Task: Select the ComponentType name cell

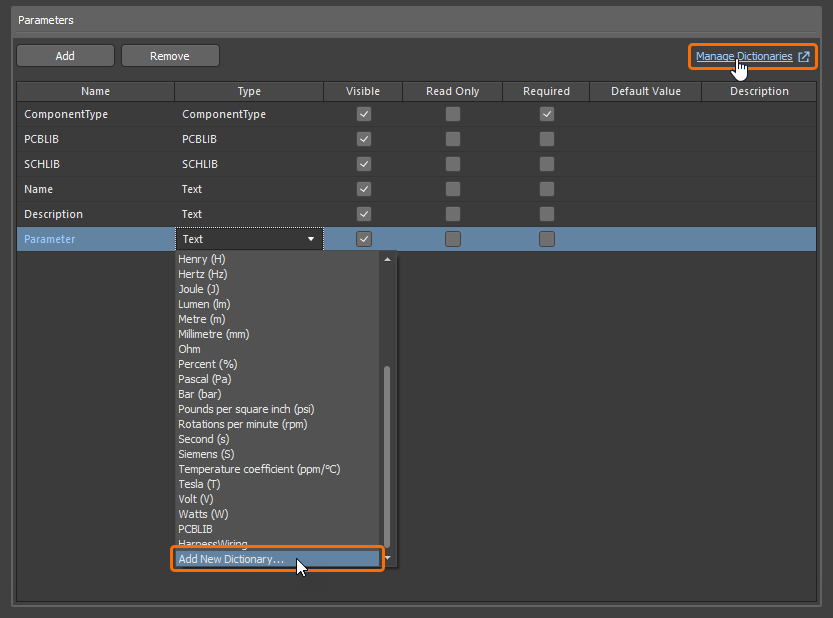Action: tap(96, 114)
